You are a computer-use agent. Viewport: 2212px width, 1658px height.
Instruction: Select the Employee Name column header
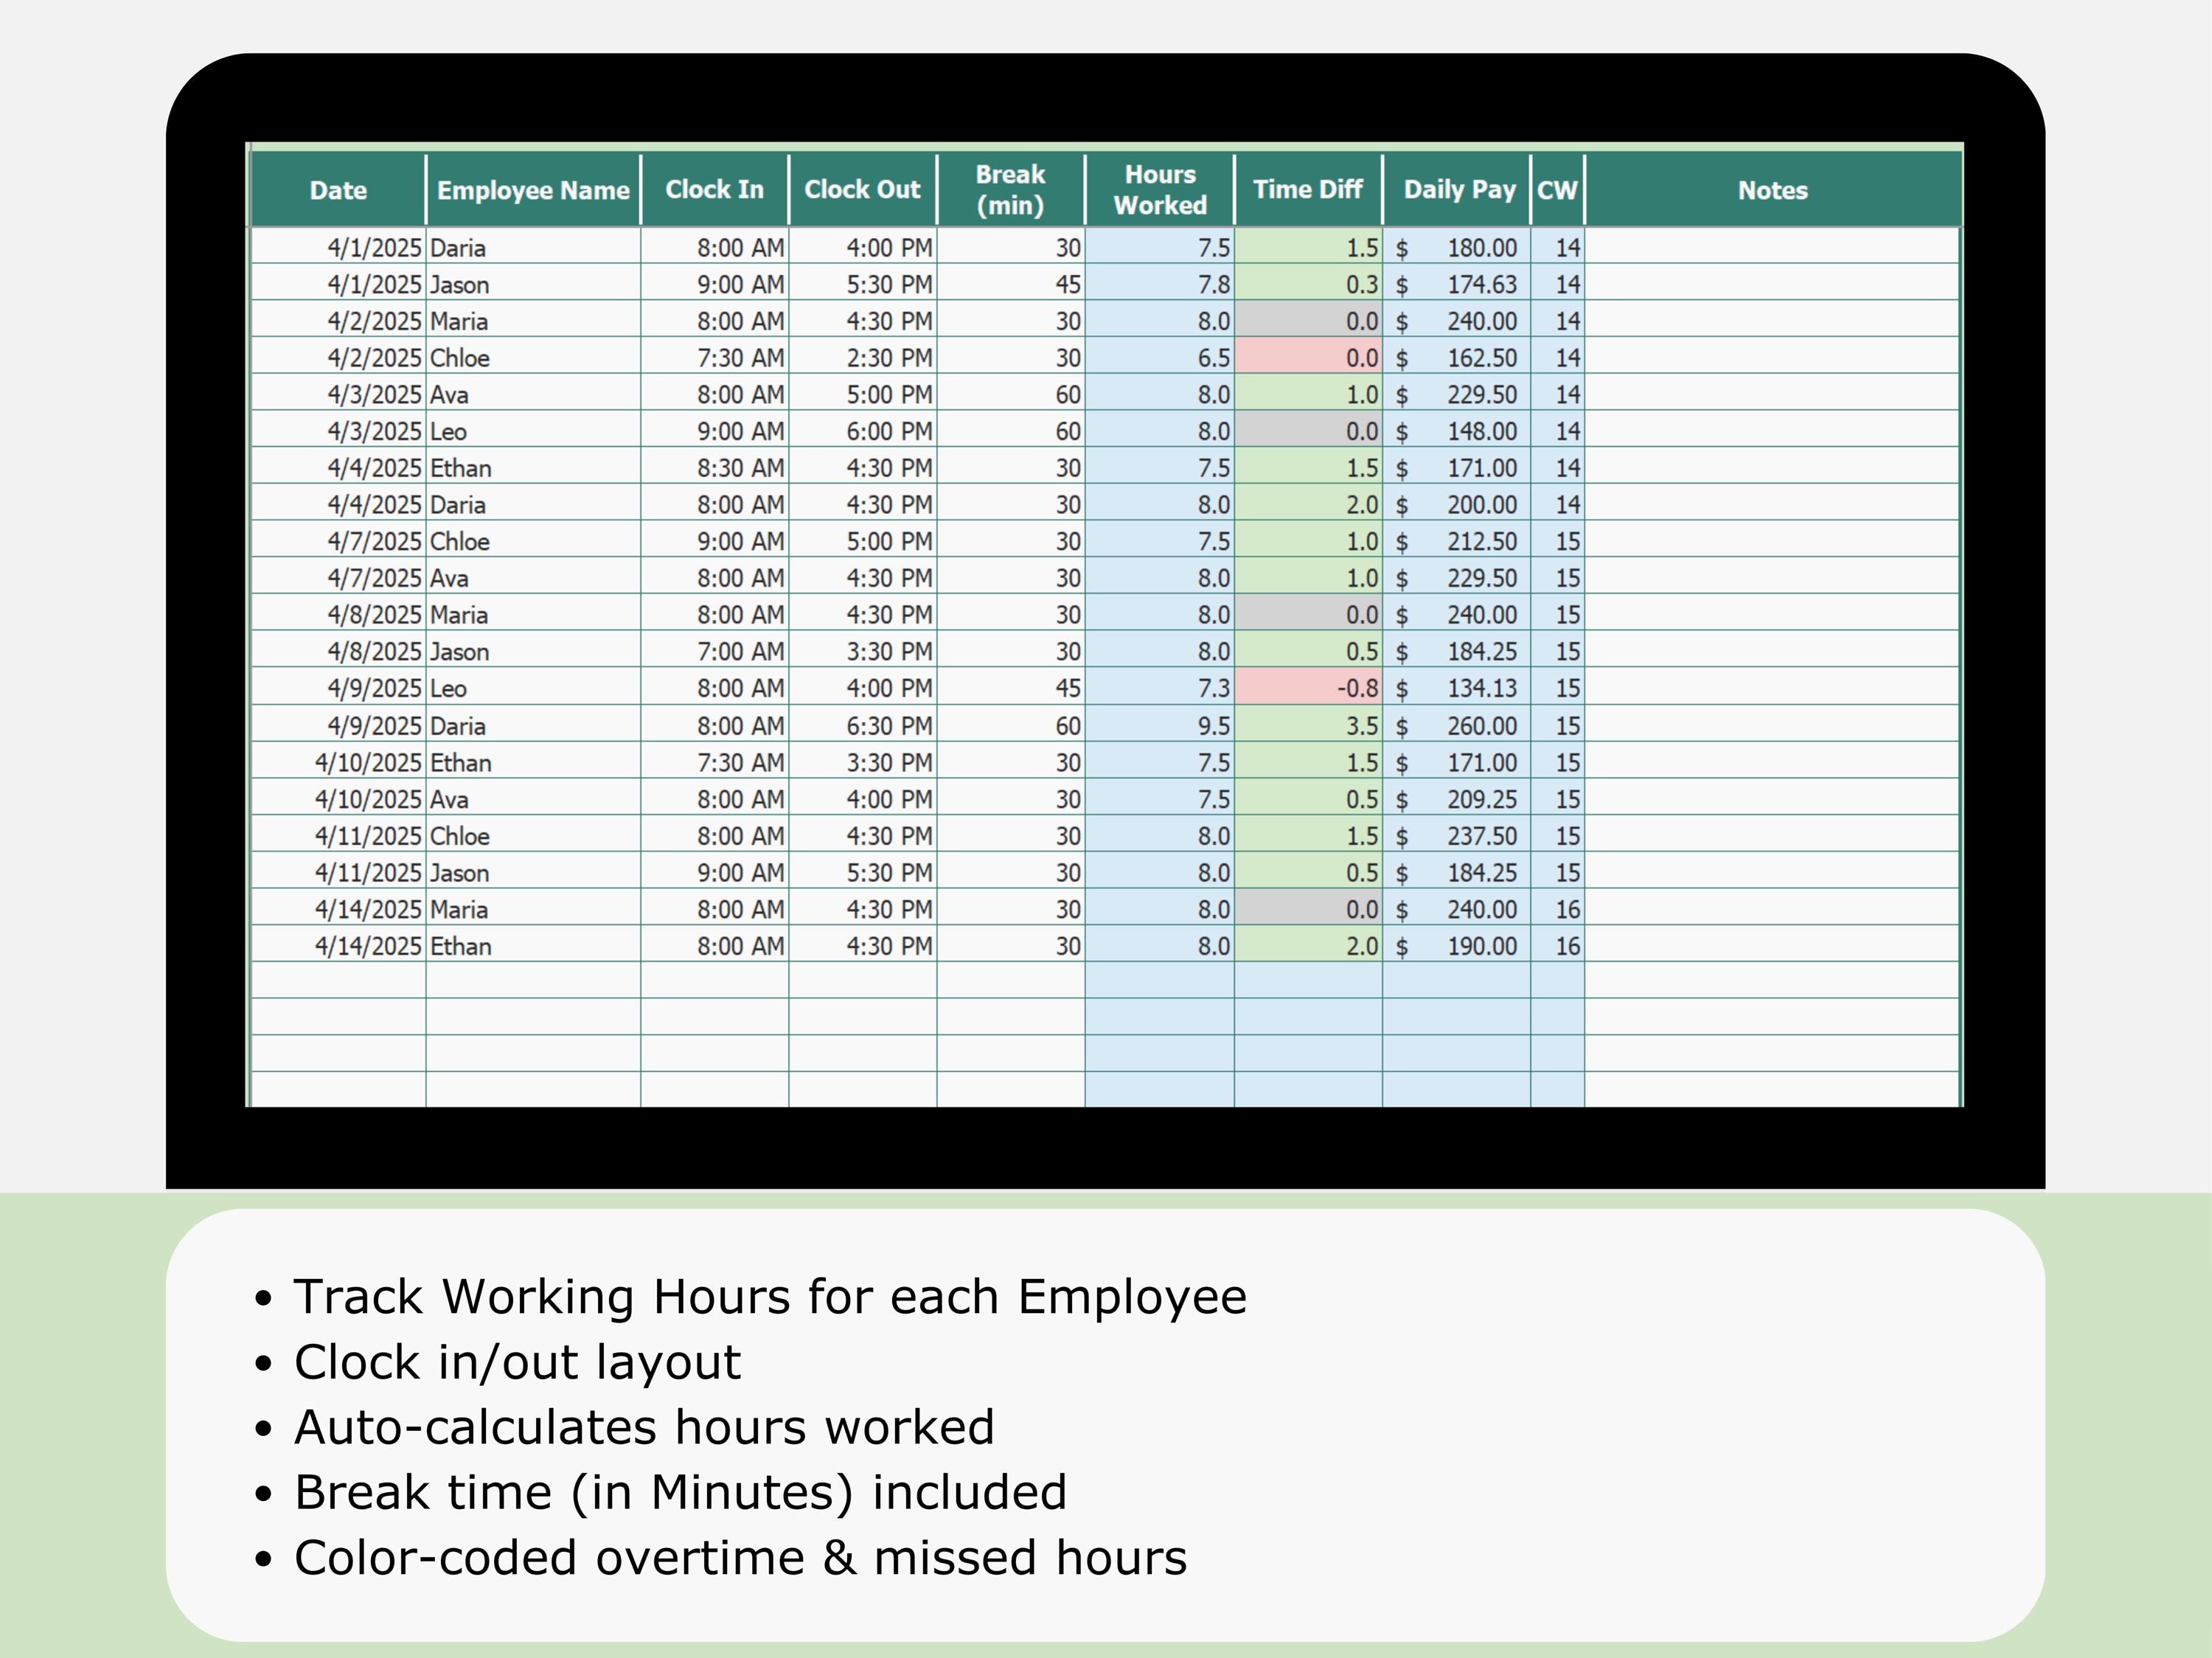[533, 190]
